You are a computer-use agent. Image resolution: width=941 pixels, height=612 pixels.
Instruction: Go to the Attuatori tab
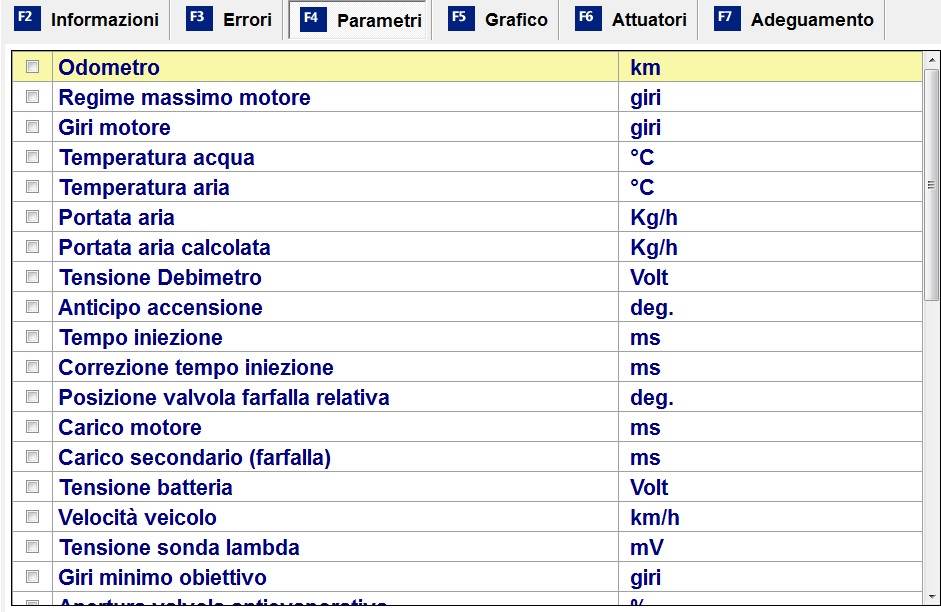pos(631,19)
